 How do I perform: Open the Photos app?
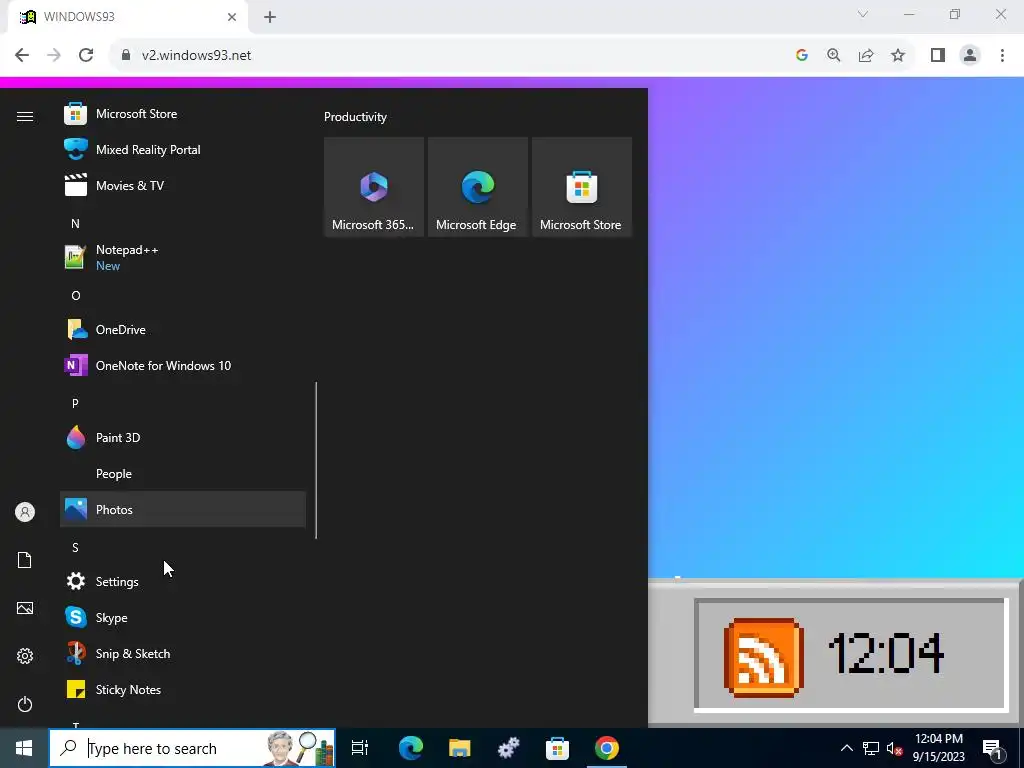tap(183, 509)
